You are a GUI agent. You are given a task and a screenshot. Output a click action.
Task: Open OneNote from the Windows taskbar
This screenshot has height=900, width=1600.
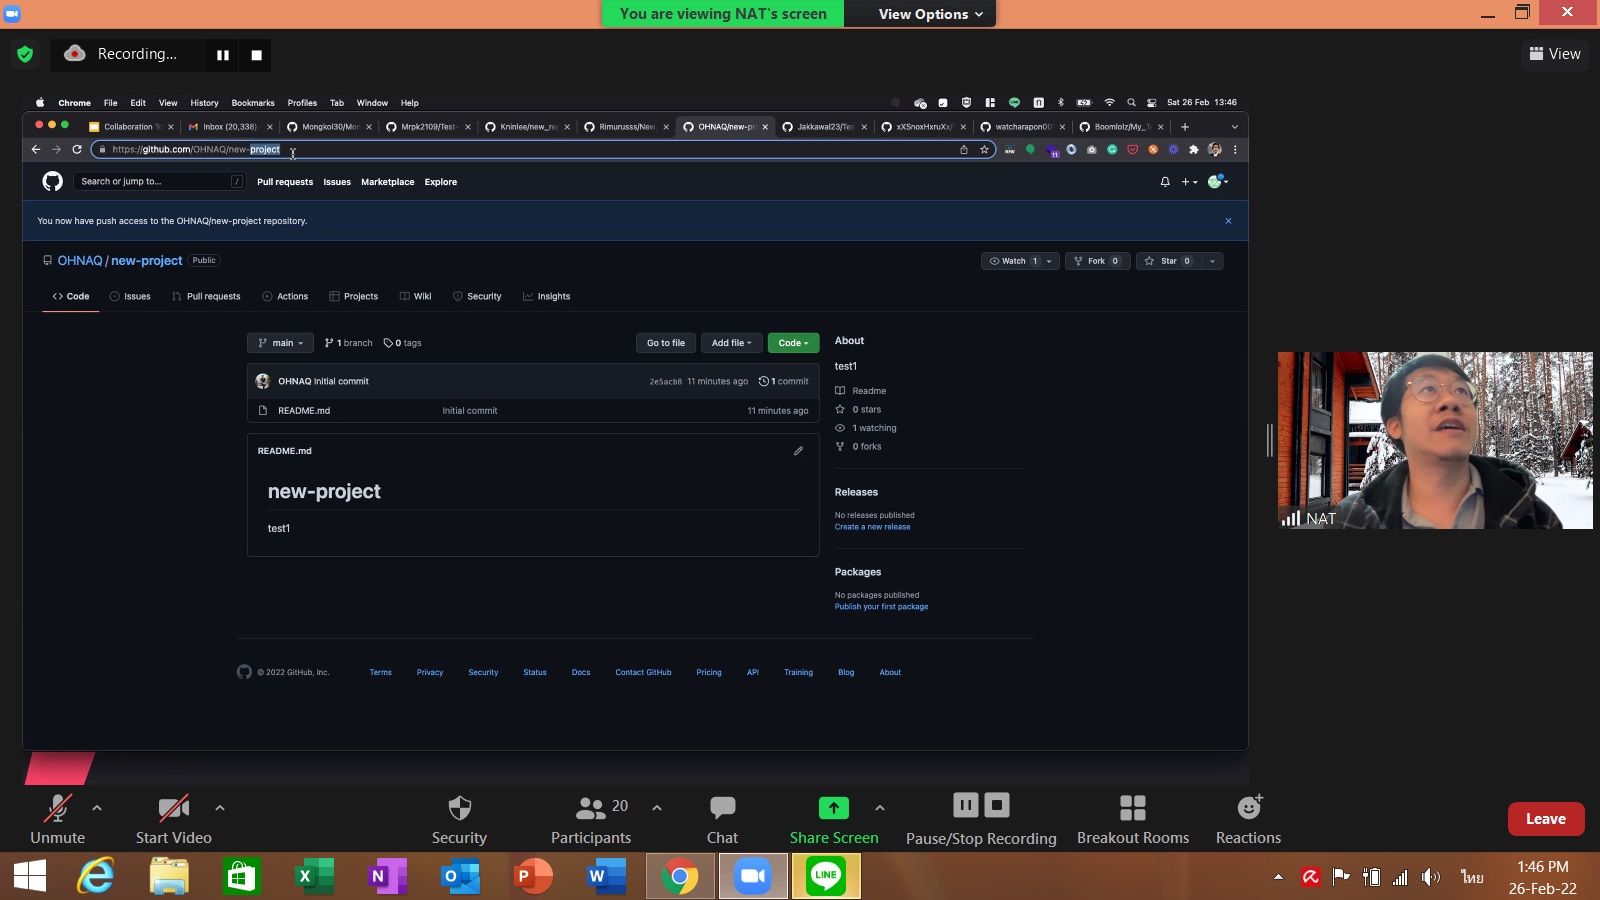click(387, 877)
